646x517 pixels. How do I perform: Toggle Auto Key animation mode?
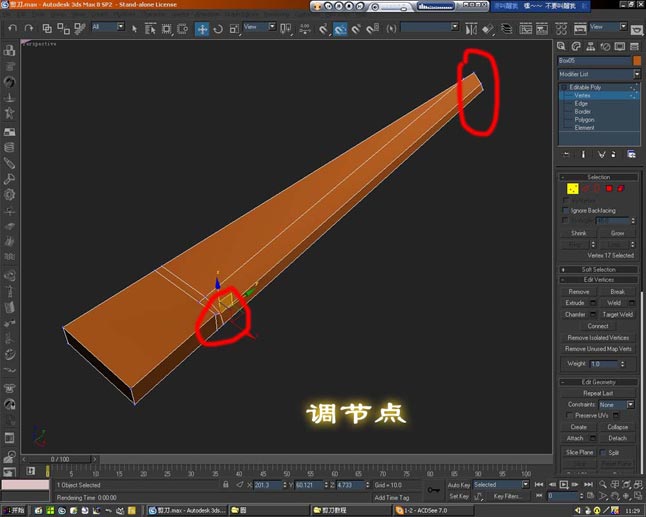click(459, 485)
